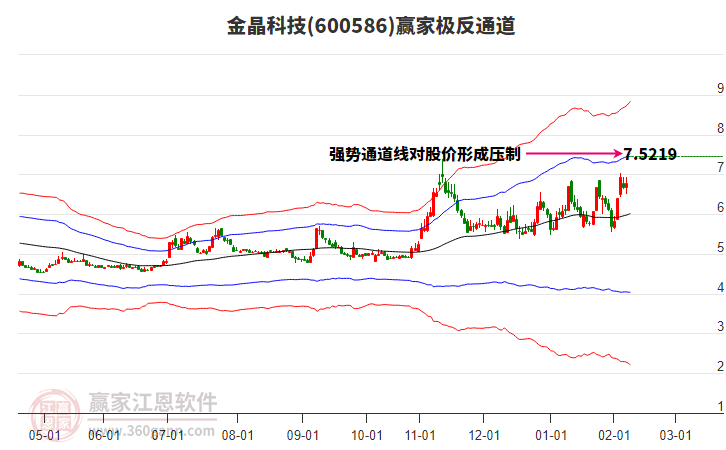
Task: Click price axis label 8
Action: tap(720, 128)
